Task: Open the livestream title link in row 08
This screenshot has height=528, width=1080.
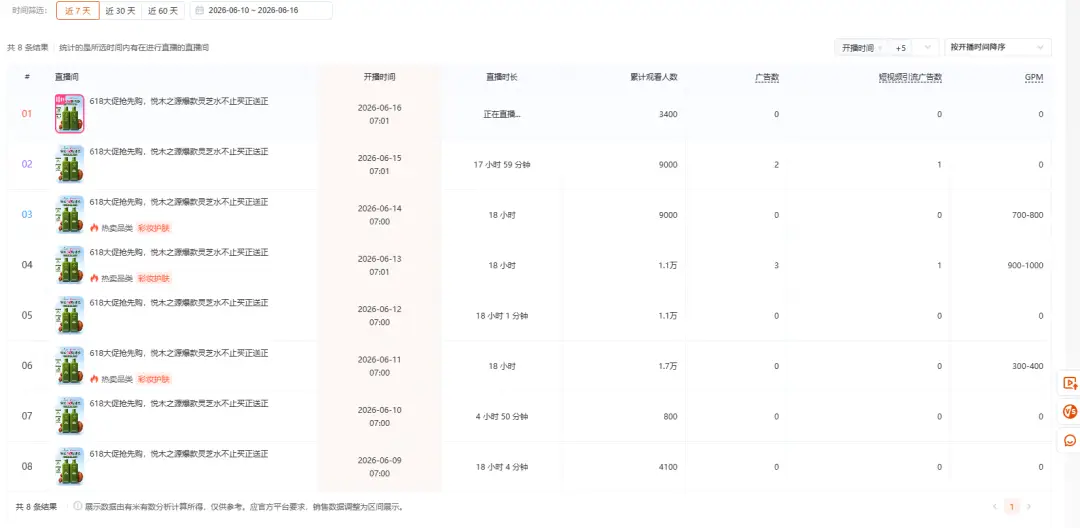Action: point(179,454)
